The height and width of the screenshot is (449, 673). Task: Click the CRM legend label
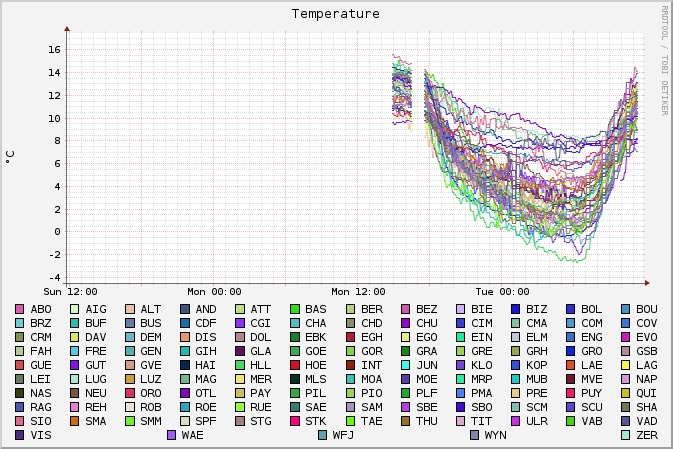pyautogui.click(x=41, y=337)
